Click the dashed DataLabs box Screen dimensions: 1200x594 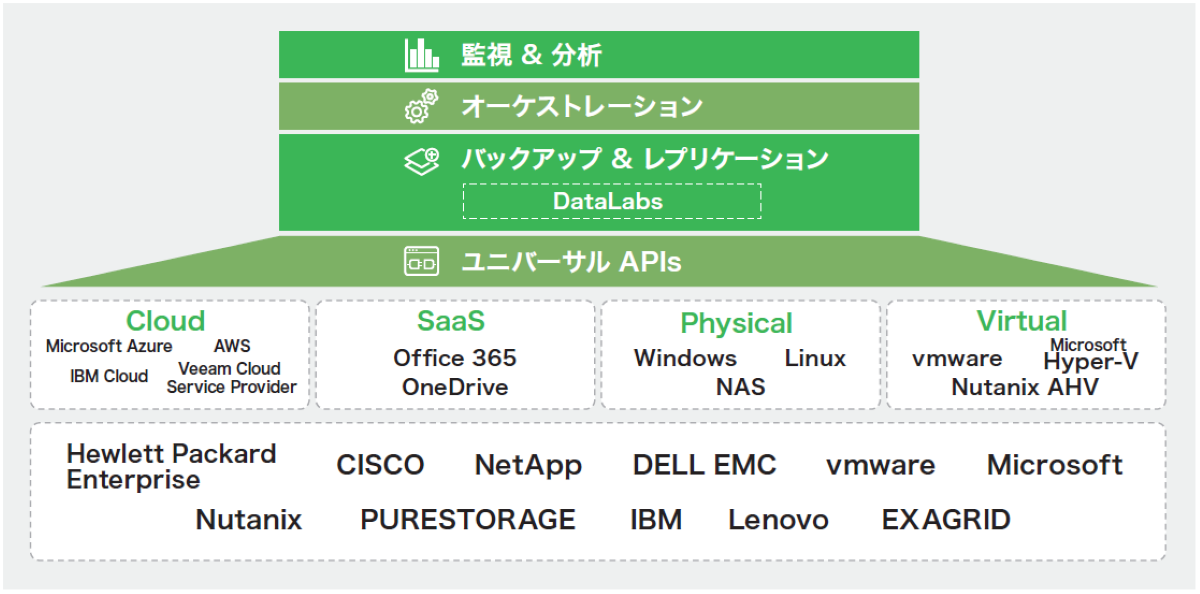(x=611, y=200)
